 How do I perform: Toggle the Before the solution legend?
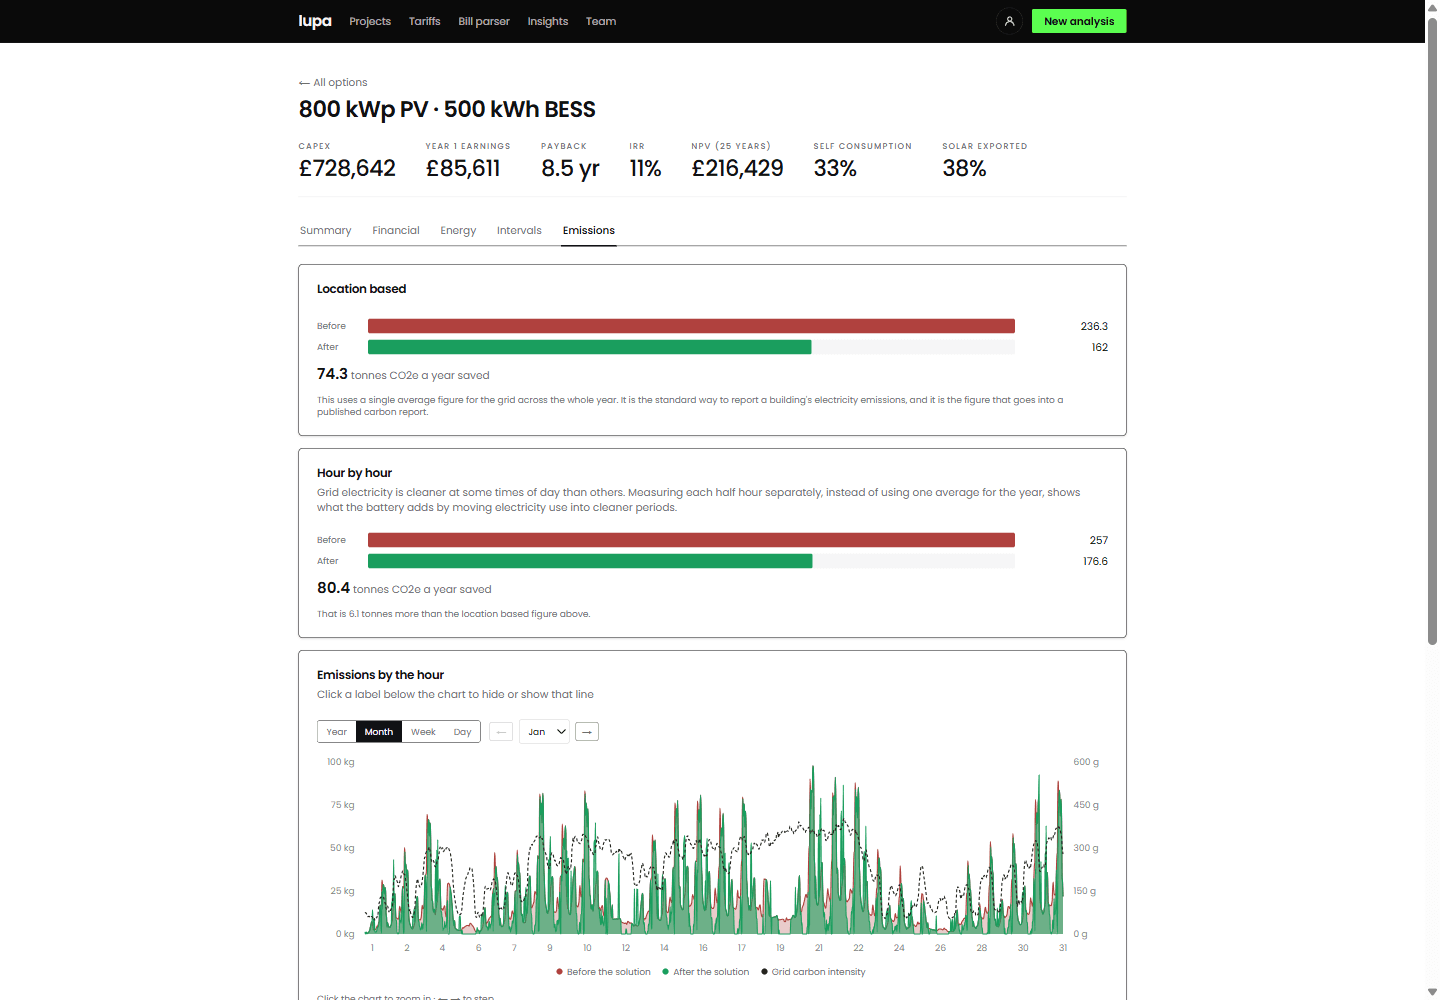point(603,972)
